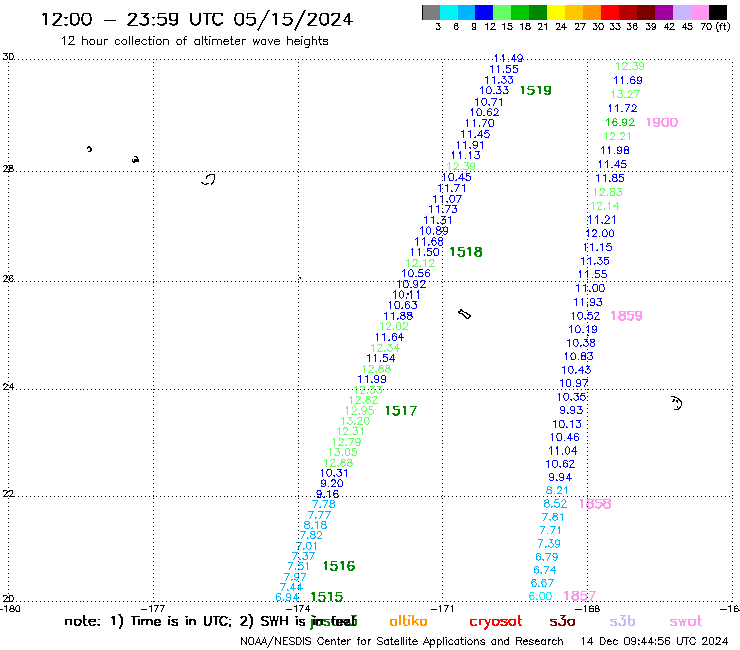Click the "(ft)" unit label in the legend

pos(723,27)
